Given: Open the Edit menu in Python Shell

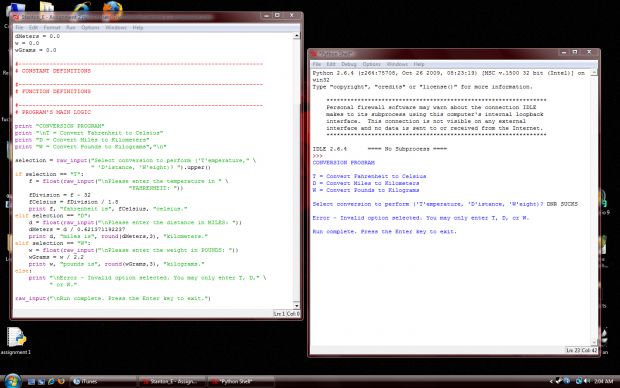Looking at the screenshot, I should (331, 64).
